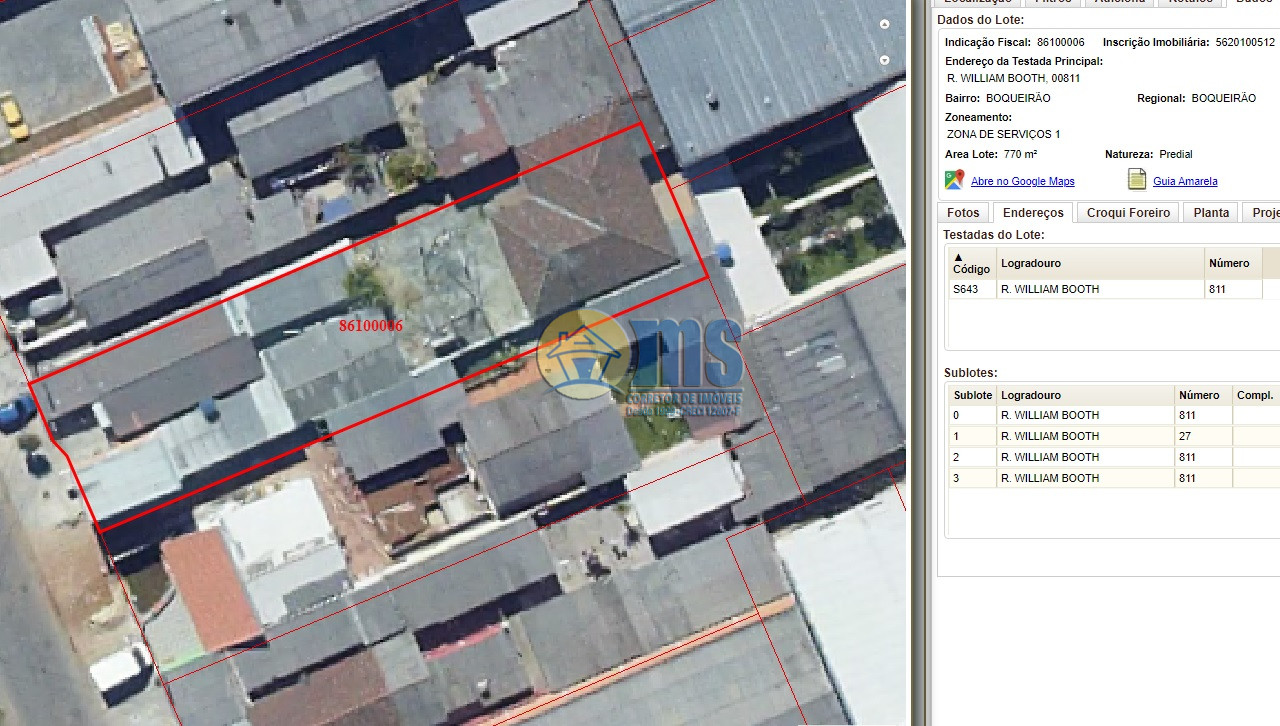Click the Area Lote 770 m² value
This screenshot has width=1280, height=726.
[x=1020, y=154]
